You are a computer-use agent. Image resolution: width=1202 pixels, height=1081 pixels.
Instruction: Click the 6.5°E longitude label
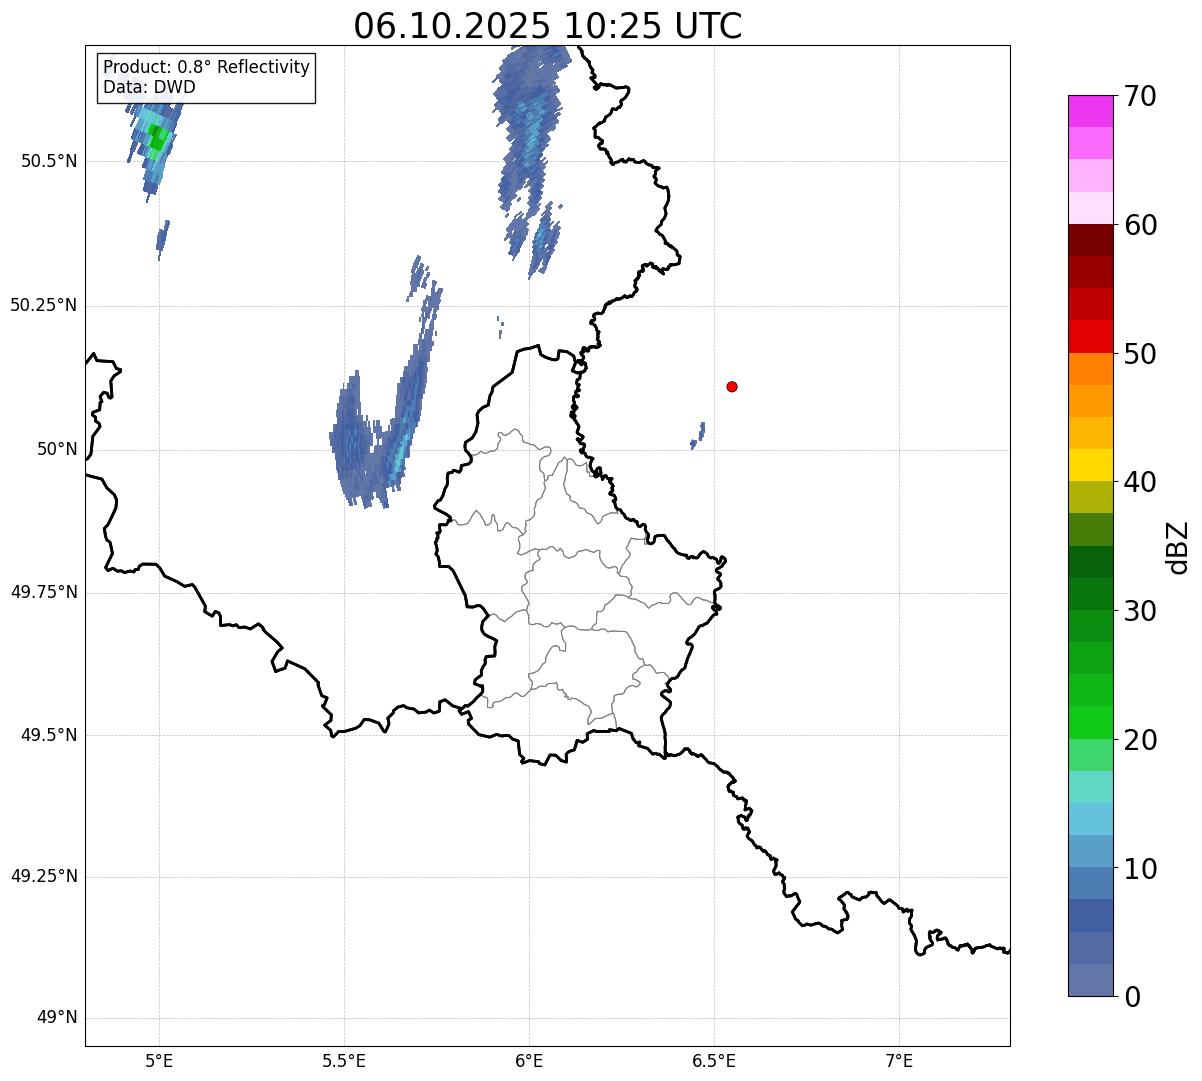pyautogui.click(x=714, y=1060)
